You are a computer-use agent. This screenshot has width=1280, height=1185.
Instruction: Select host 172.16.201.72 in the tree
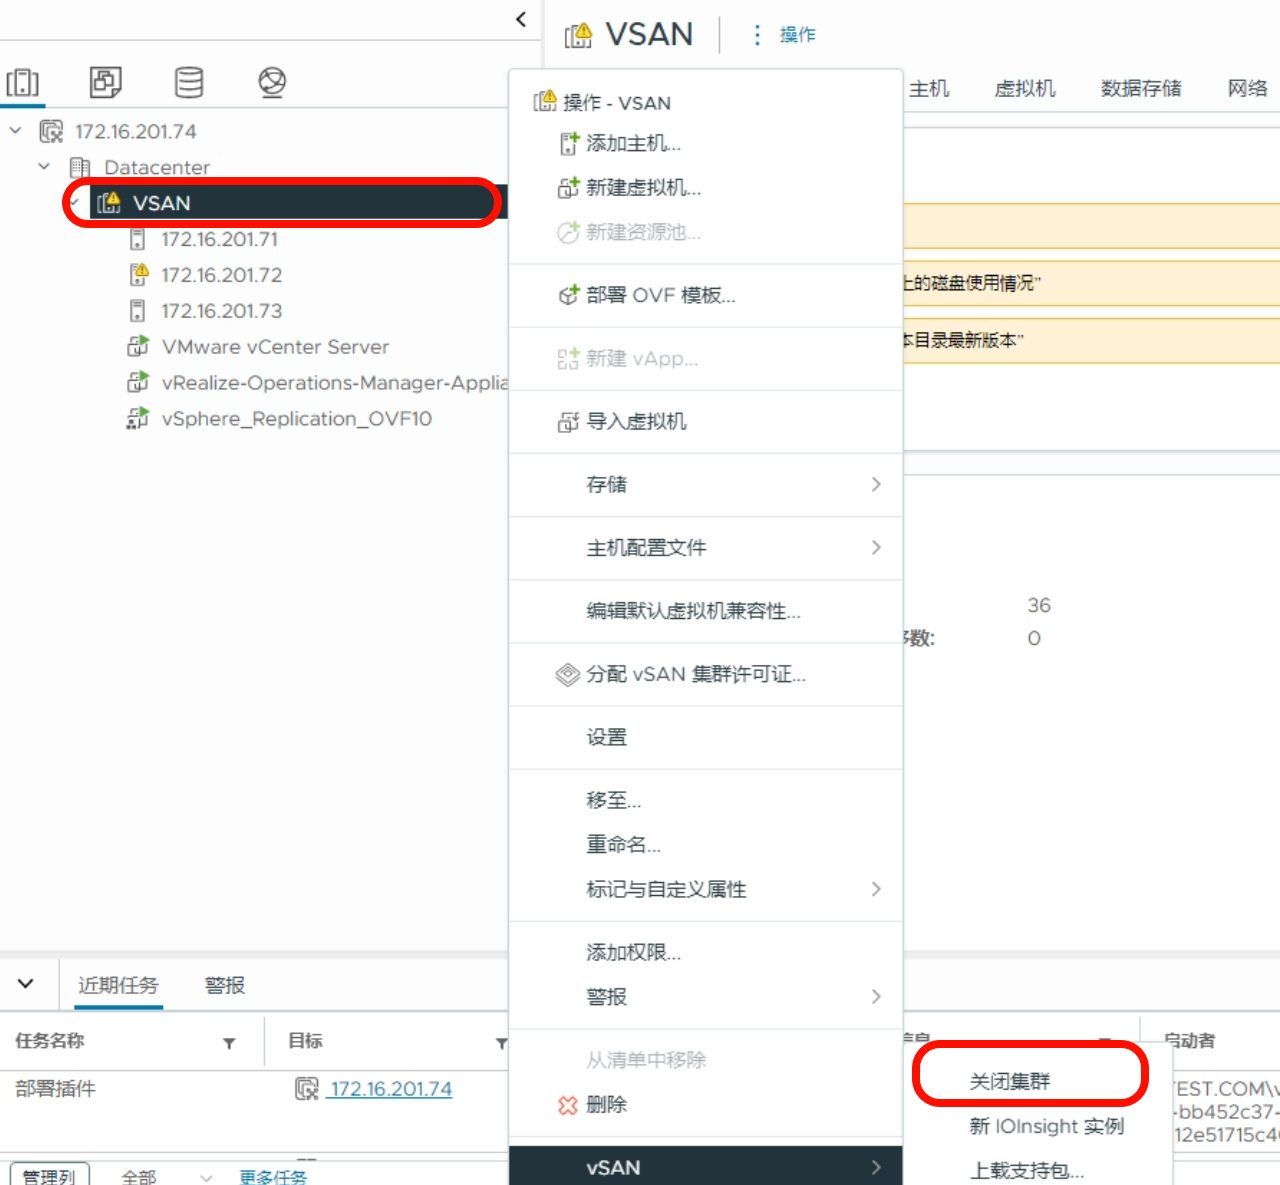(x=222, y=275)
